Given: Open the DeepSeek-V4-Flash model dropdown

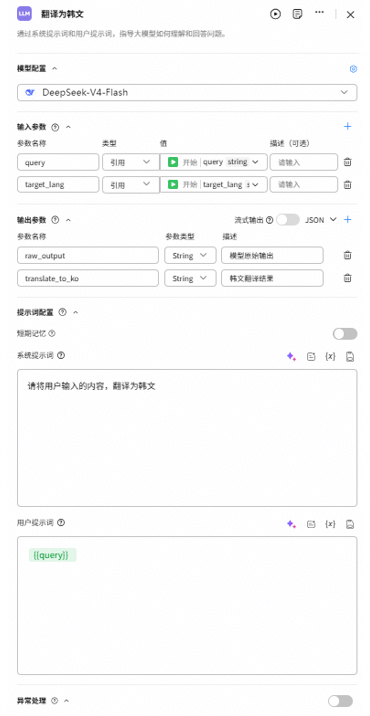Looking at the screenshot, I should point(187,92).
